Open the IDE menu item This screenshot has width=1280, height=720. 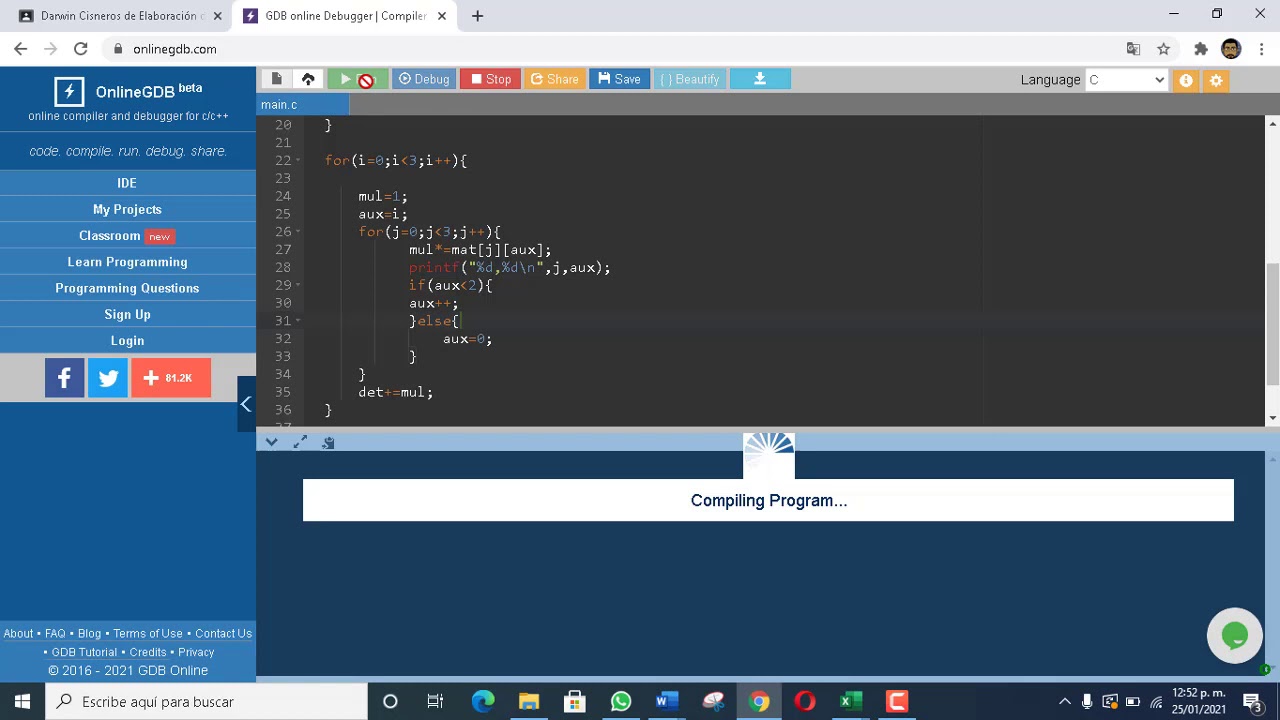pyautogui.click(x=127, y=183)
